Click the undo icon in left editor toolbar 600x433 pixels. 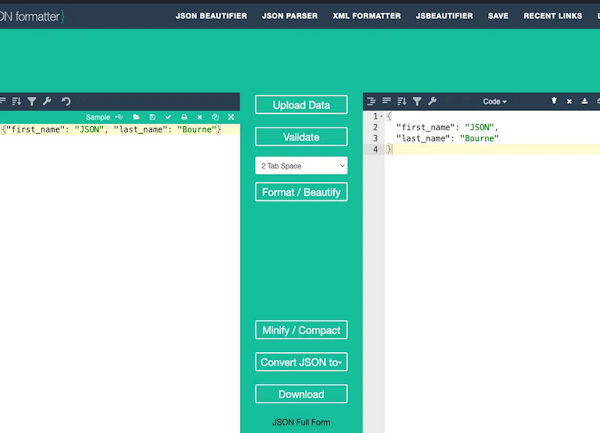point(66,101)
